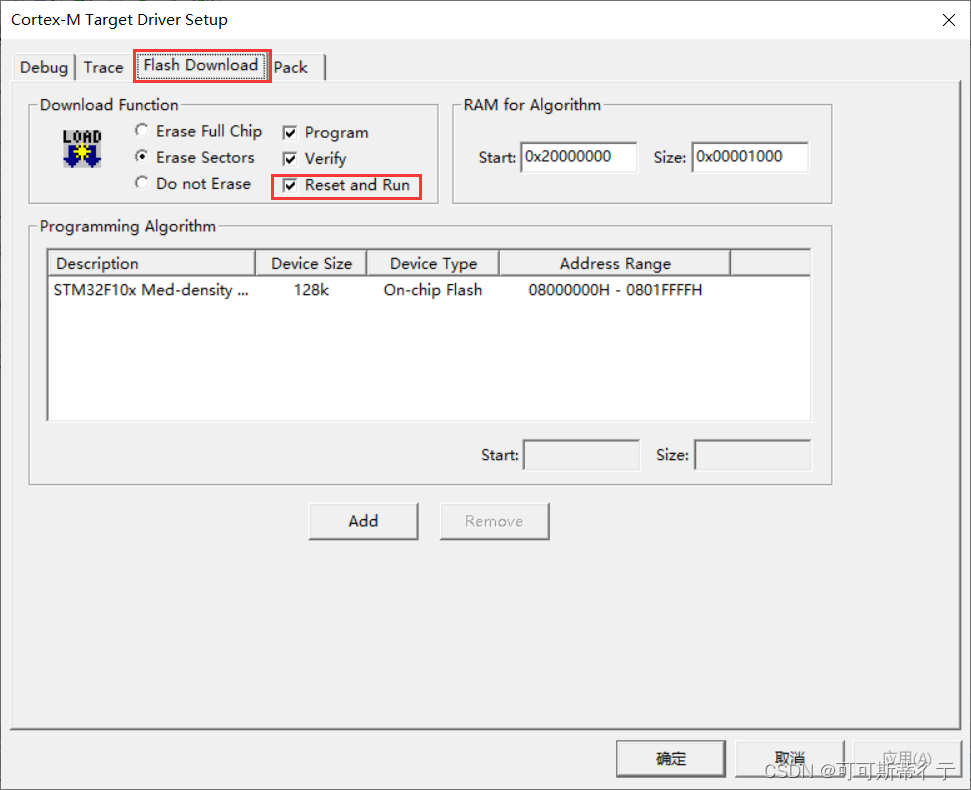Click the RAM for Algorithm Start field
Viewport: 971px width, 790px height.
pos(579,157)
